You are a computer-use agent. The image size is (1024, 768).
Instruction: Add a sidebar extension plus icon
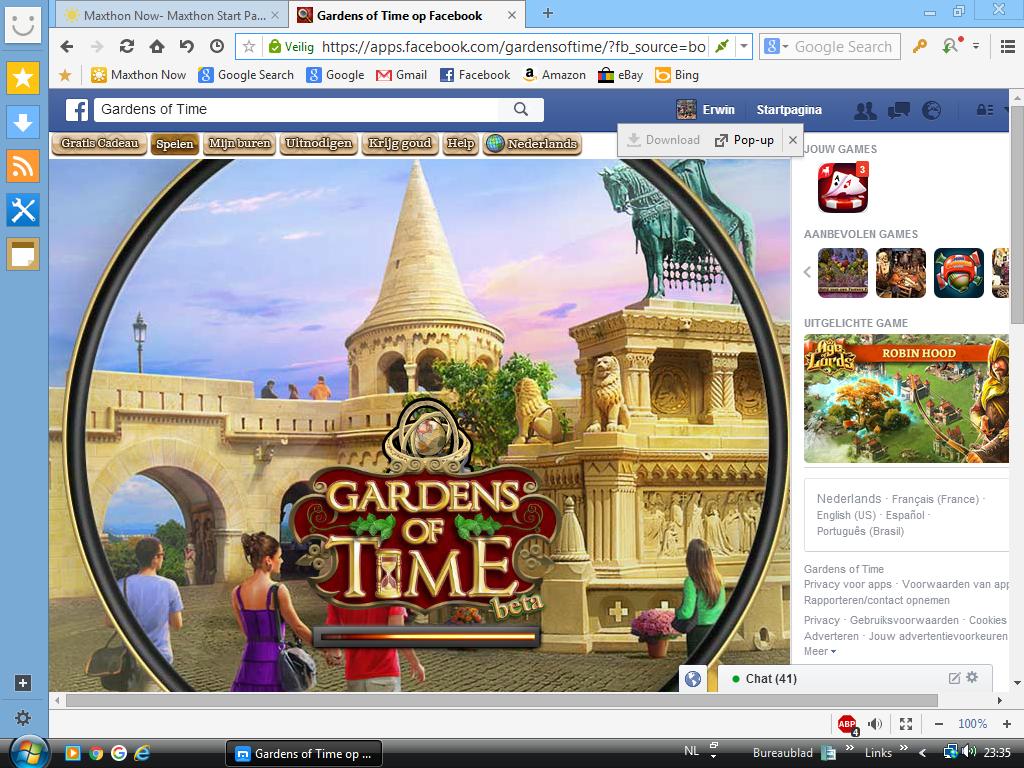click(23, 683)
